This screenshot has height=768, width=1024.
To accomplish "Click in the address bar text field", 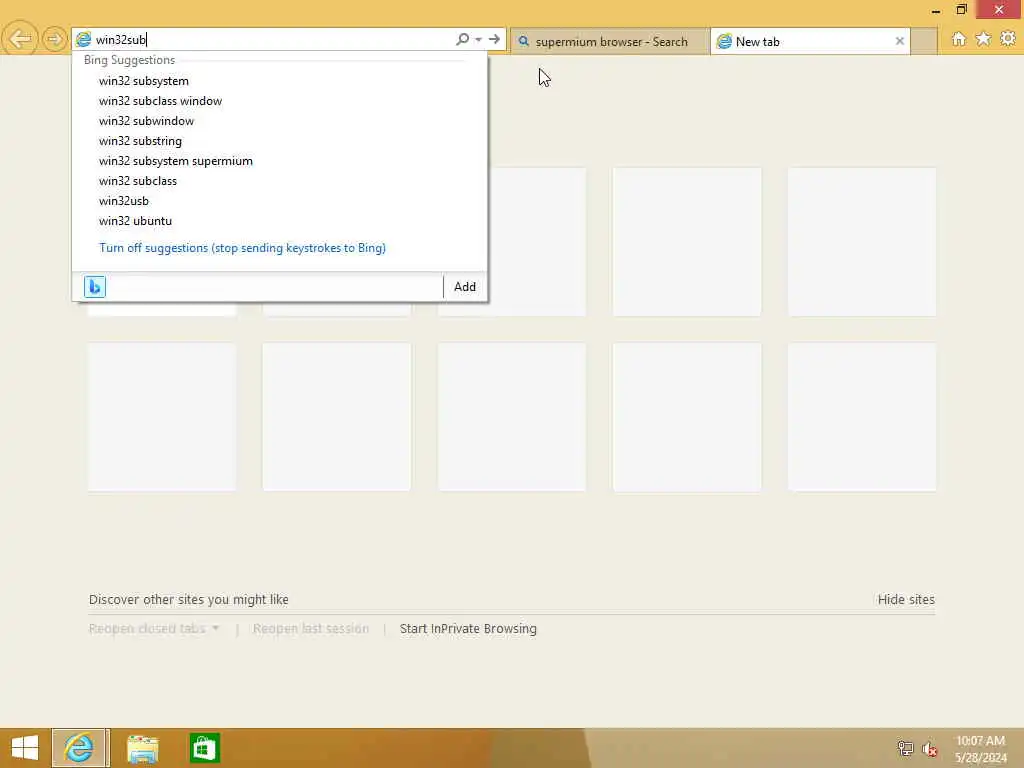I will (274, 39).
